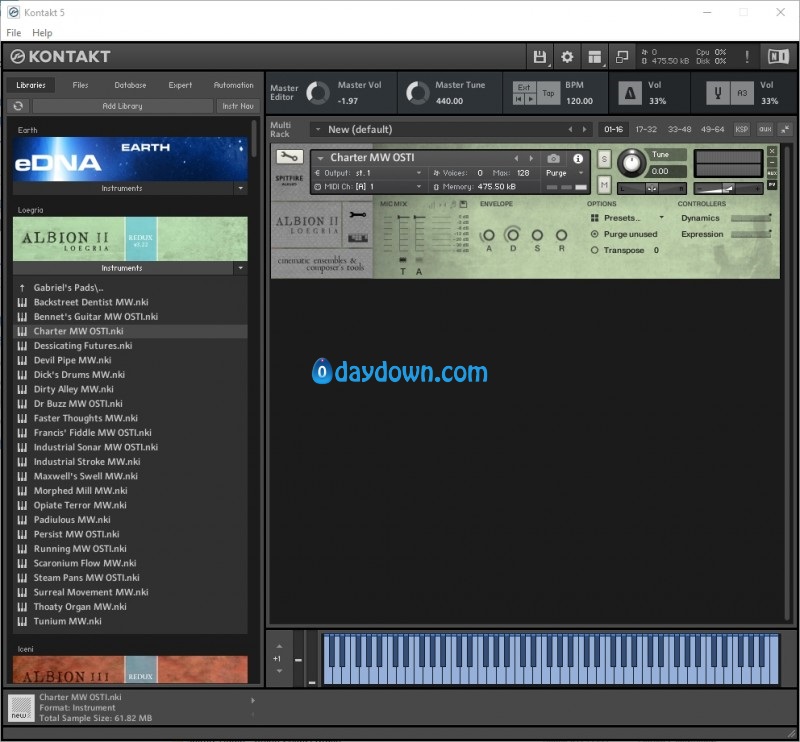Toggle the minimized view icon

pyautogui.click(x=622, y=56)
